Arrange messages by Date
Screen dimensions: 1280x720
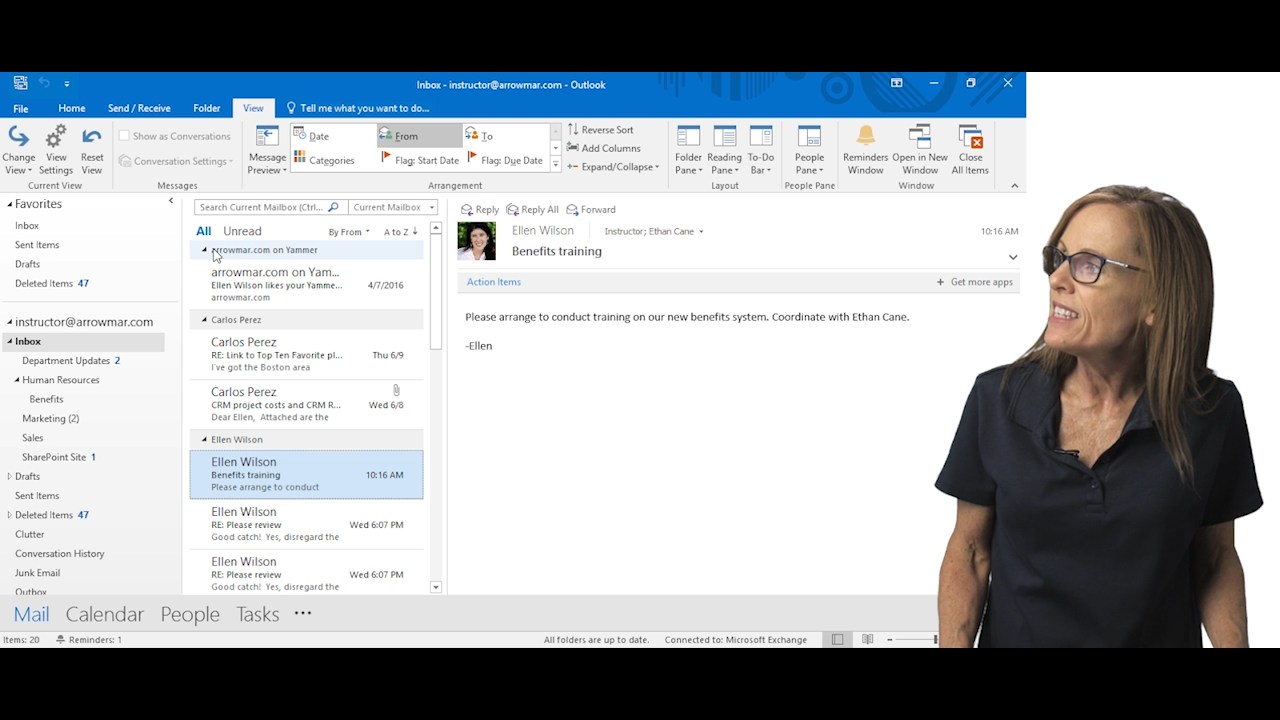[x=333, y=136]
